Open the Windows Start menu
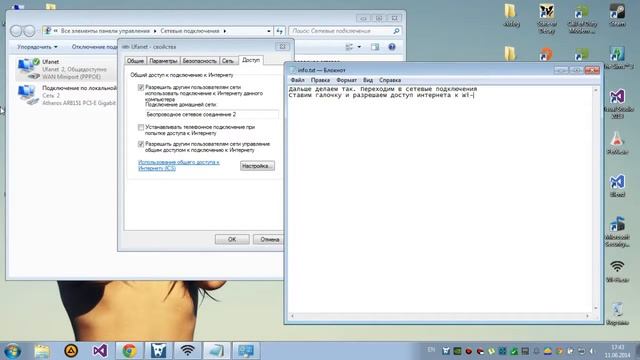This screenshot has width=640, height=360. (12, 351)
